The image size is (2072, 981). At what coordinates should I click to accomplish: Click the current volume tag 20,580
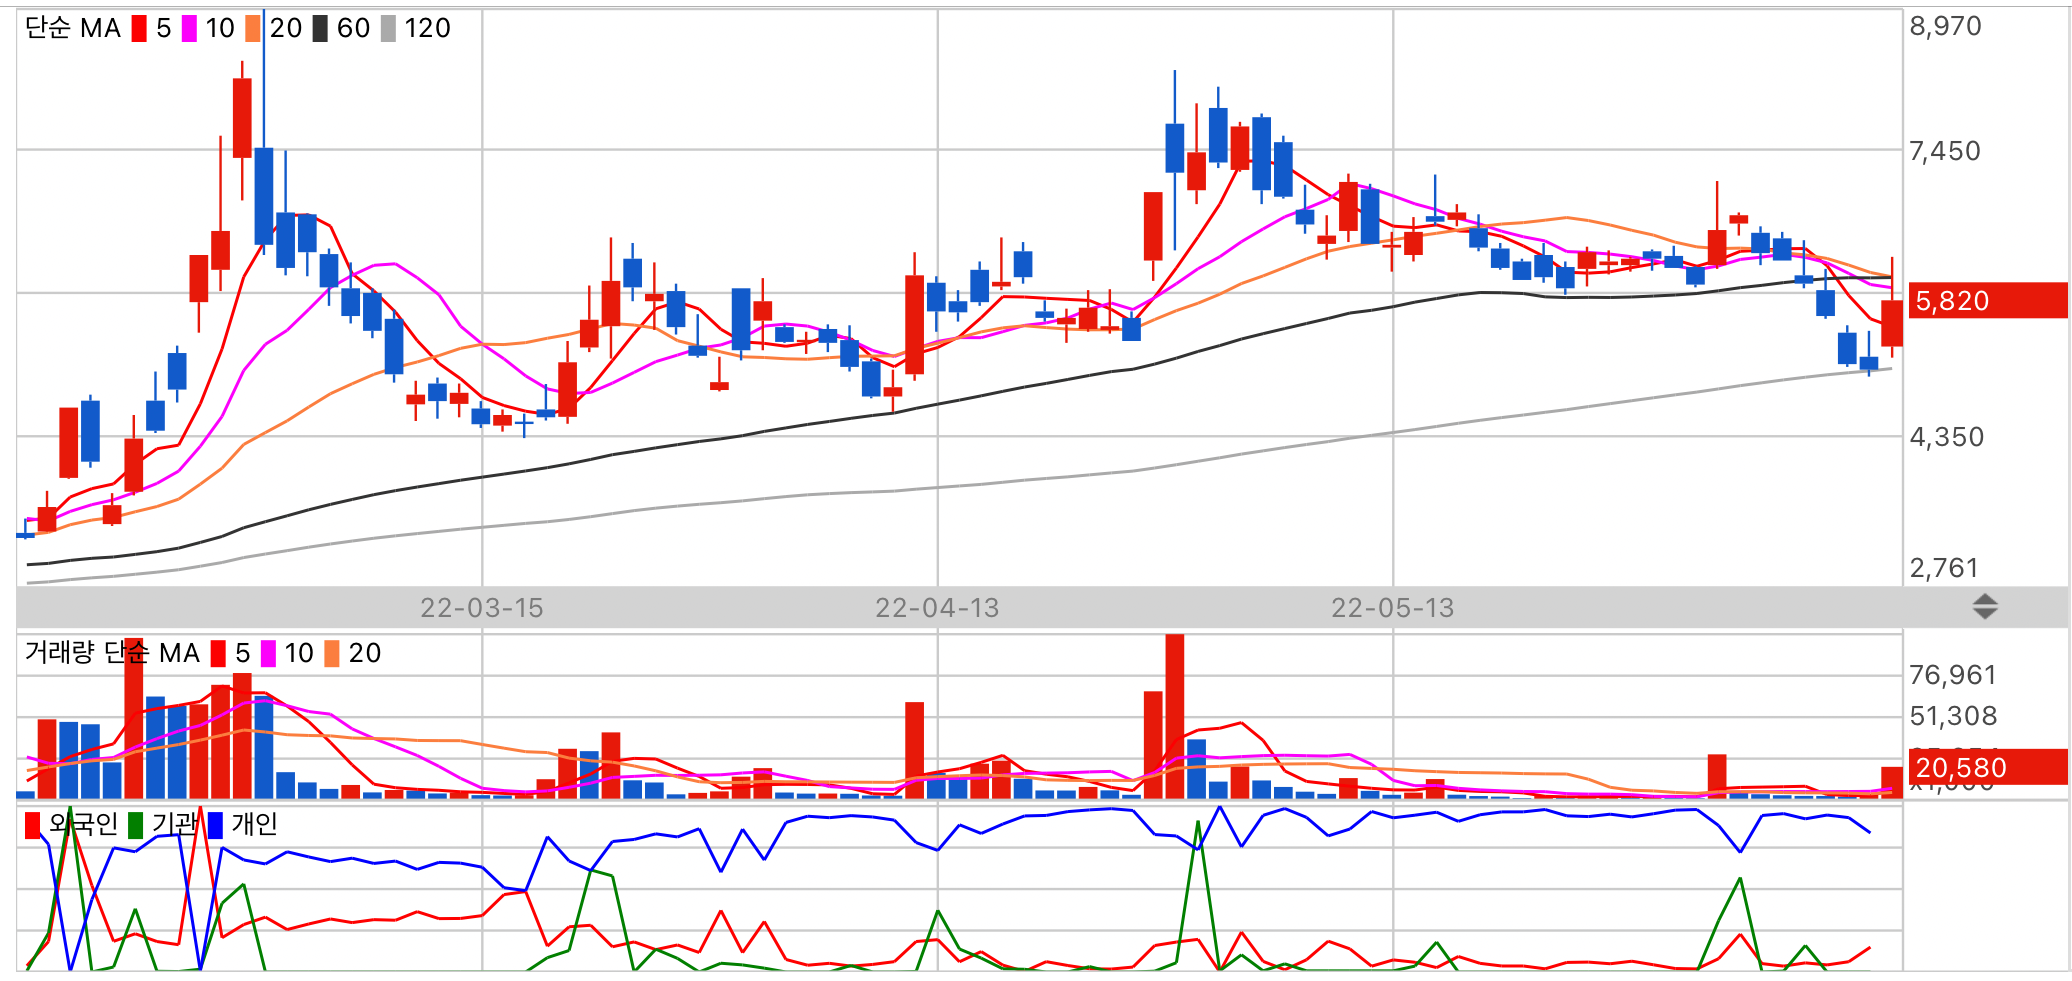coord(1988,767)
